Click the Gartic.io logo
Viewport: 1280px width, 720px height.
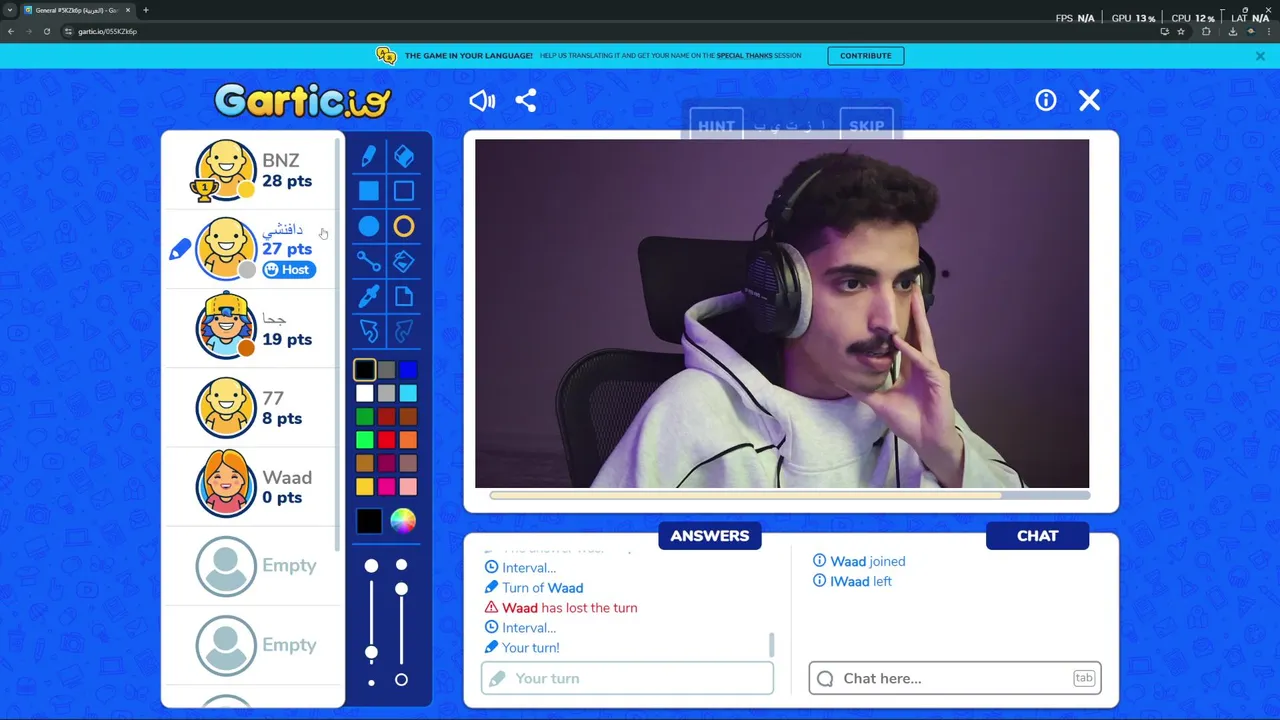click(302, 100)
